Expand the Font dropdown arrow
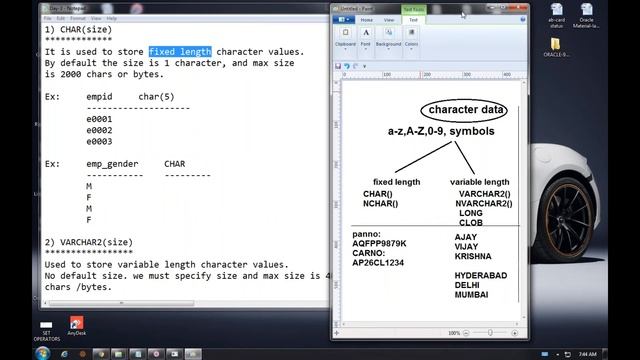The image size is (640, 360). click(x=365, y=49)
